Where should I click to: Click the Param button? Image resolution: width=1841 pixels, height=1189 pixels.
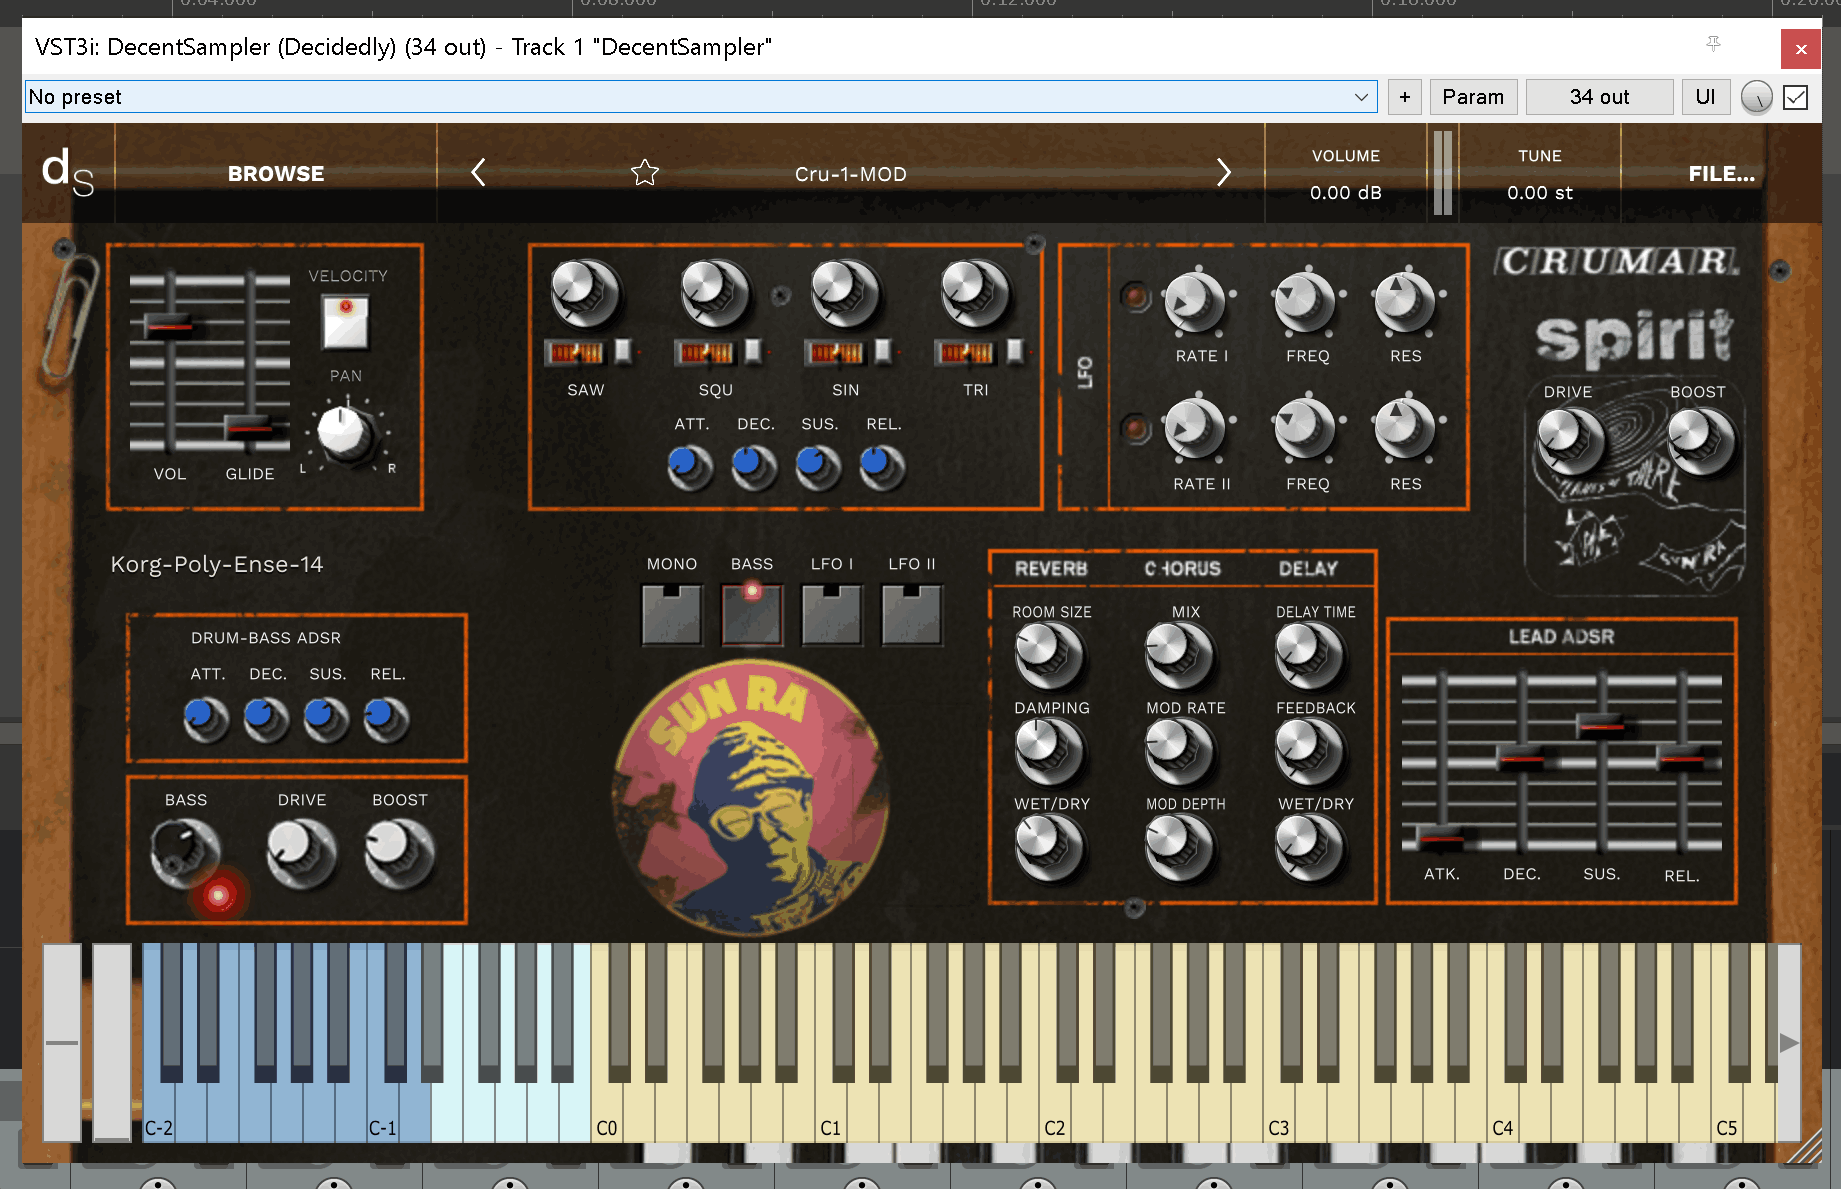[1473, 97]
